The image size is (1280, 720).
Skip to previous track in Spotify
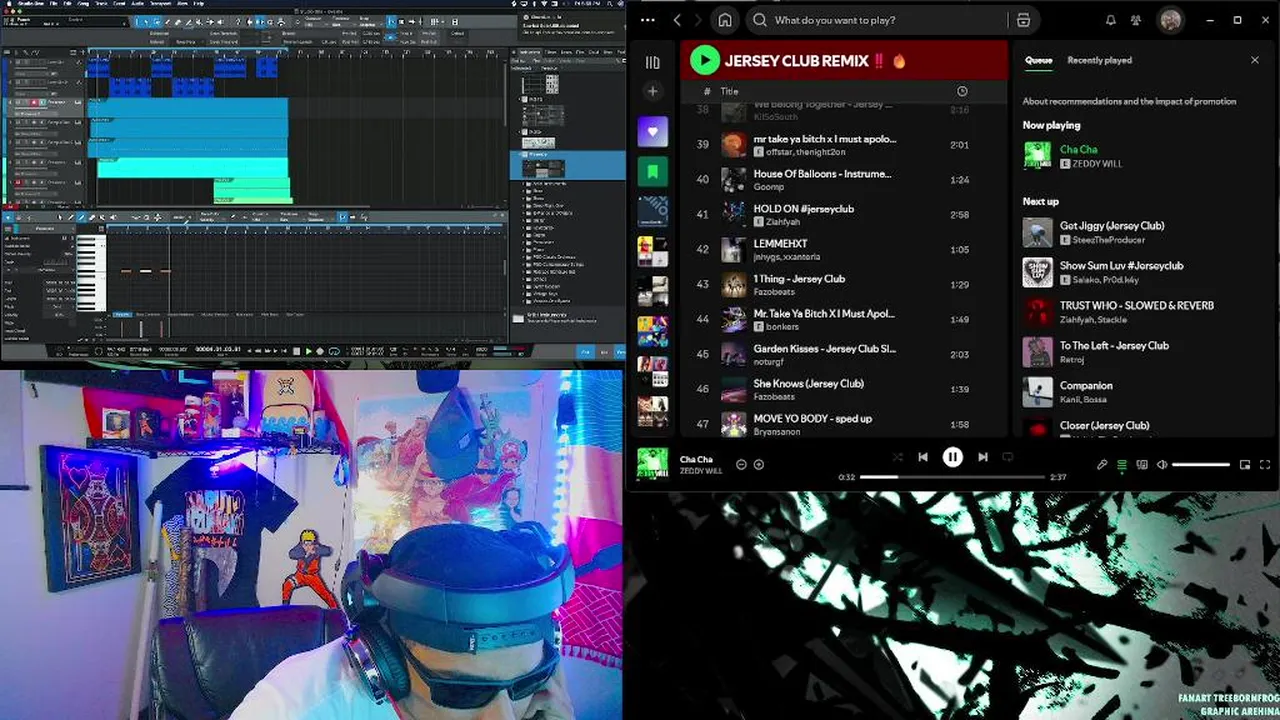pyautogui.click(x=922, y=457)
